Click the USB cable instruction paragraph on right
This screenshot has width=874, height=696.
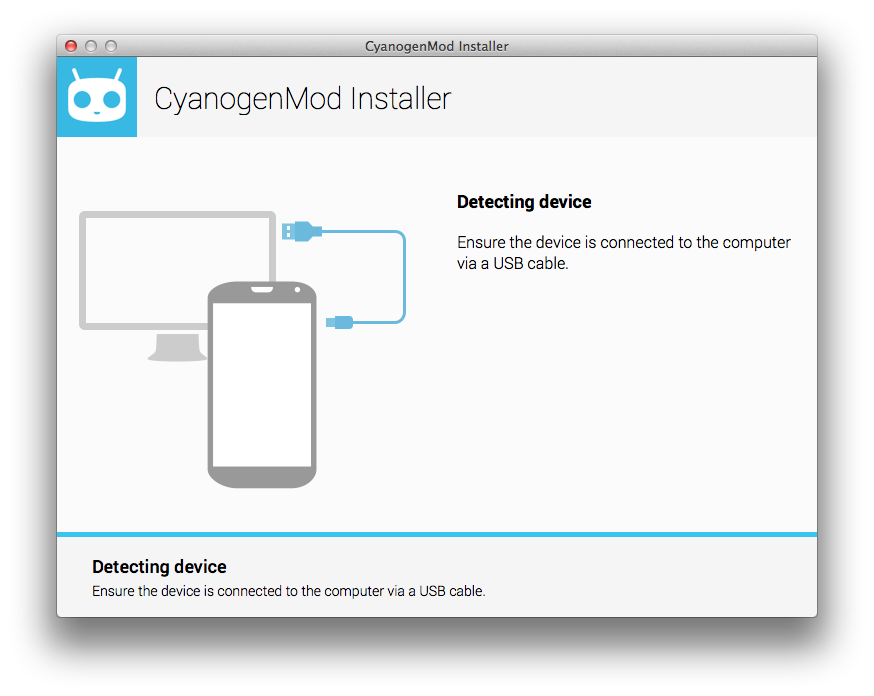(623, 253)
